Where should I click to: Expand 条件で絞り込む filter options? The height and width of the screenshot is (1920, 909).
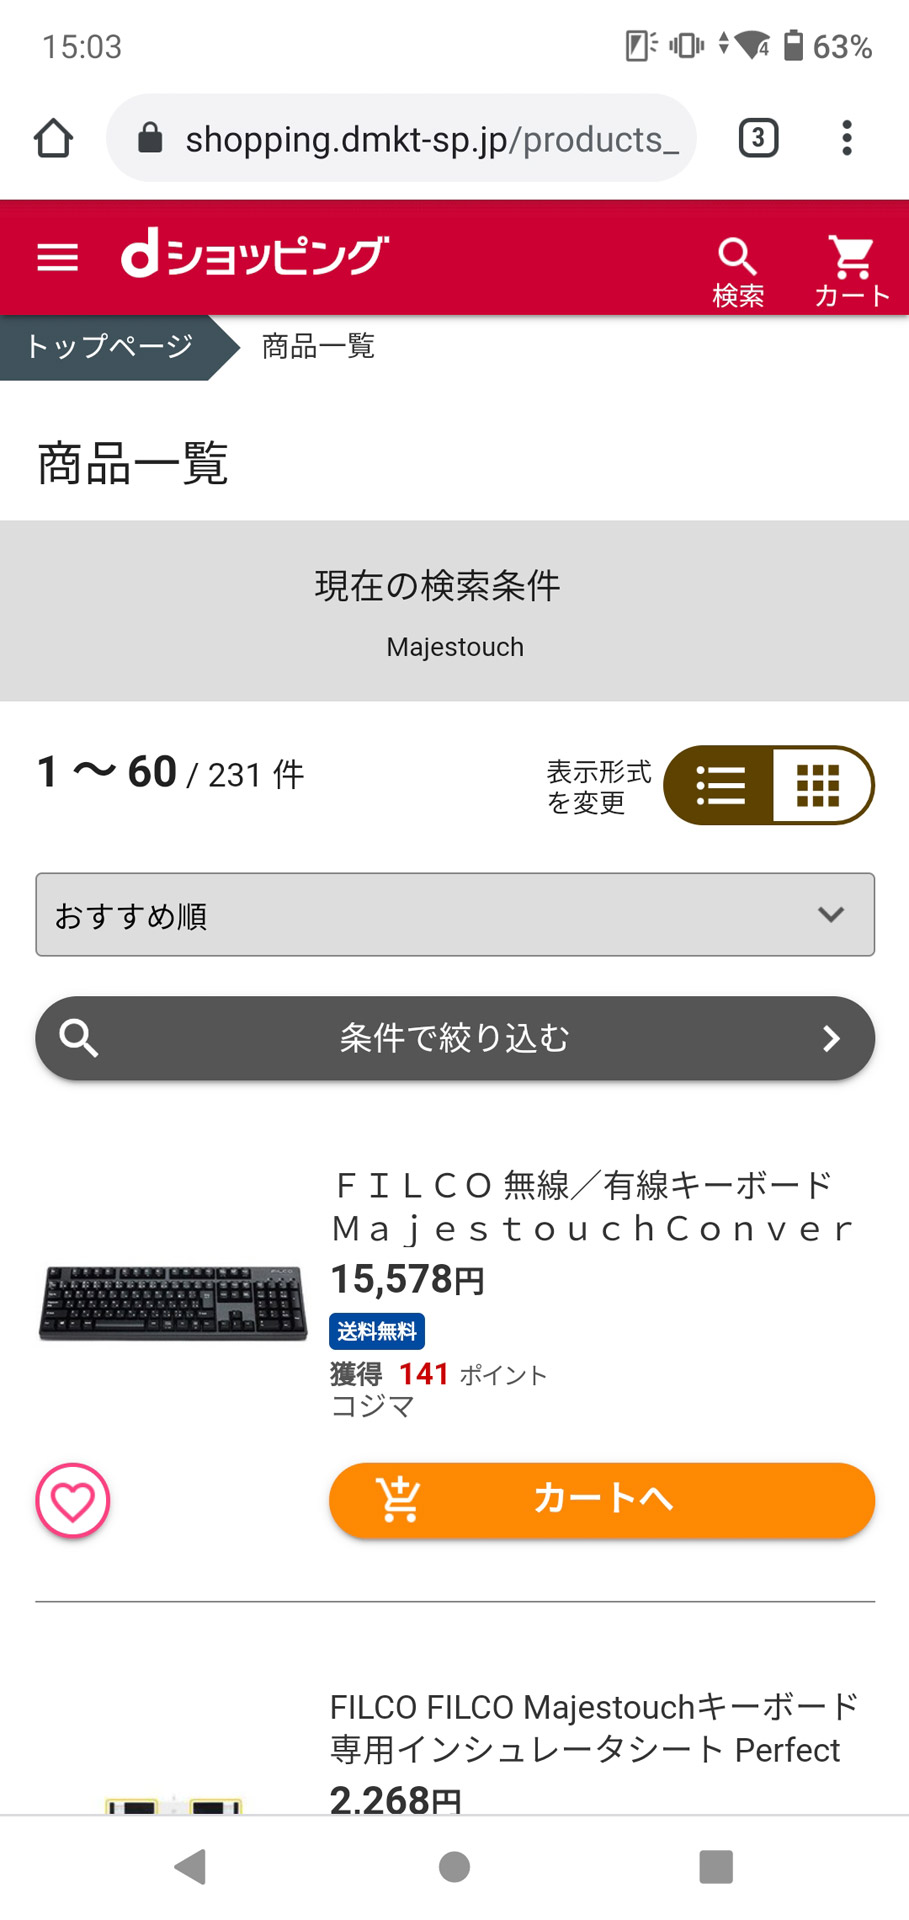tap(455, 1038)
